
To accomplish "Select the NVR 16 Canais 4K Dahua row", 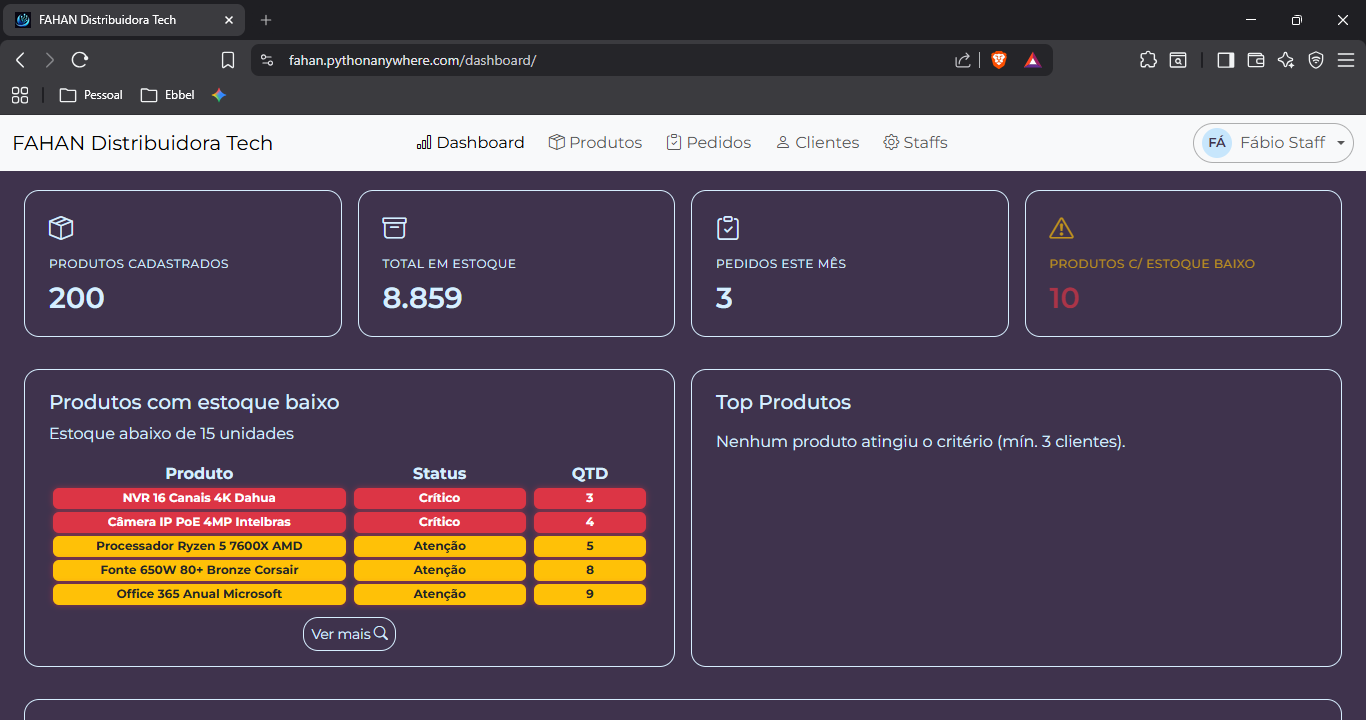I will (349, 498).
